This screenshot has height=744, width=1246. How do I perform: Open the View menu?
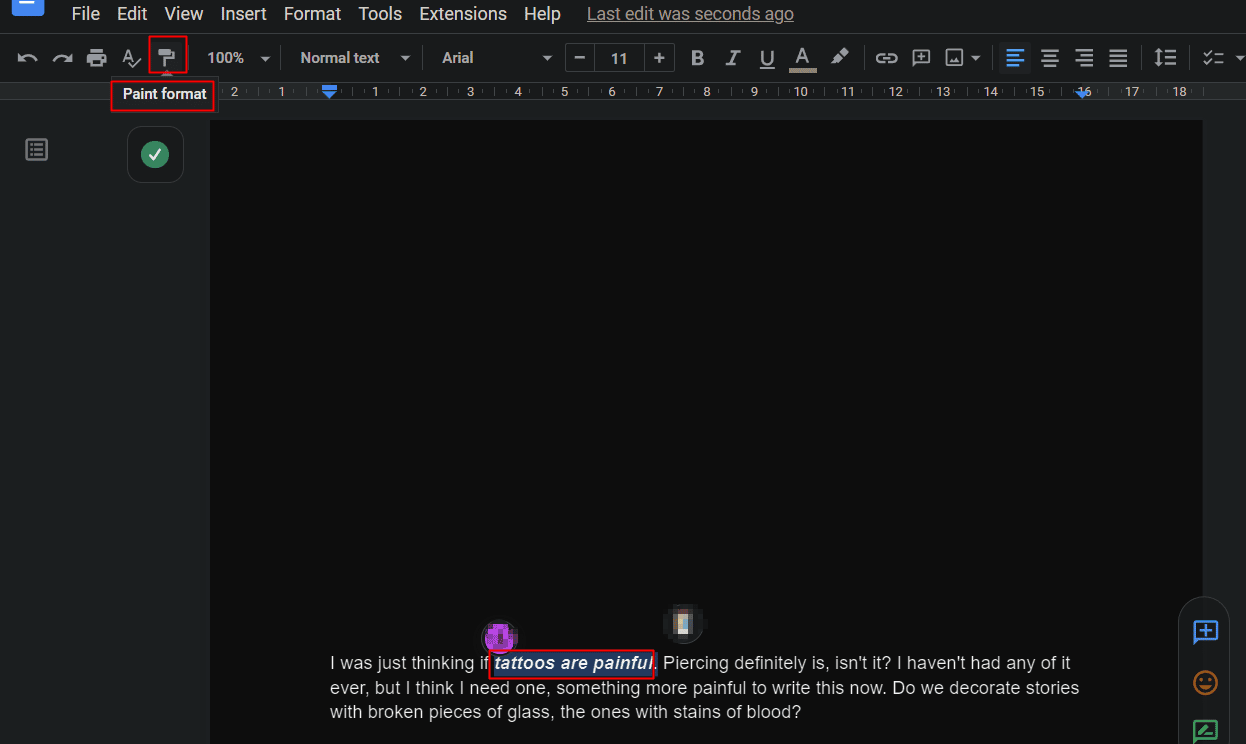(x=184, y=14)
